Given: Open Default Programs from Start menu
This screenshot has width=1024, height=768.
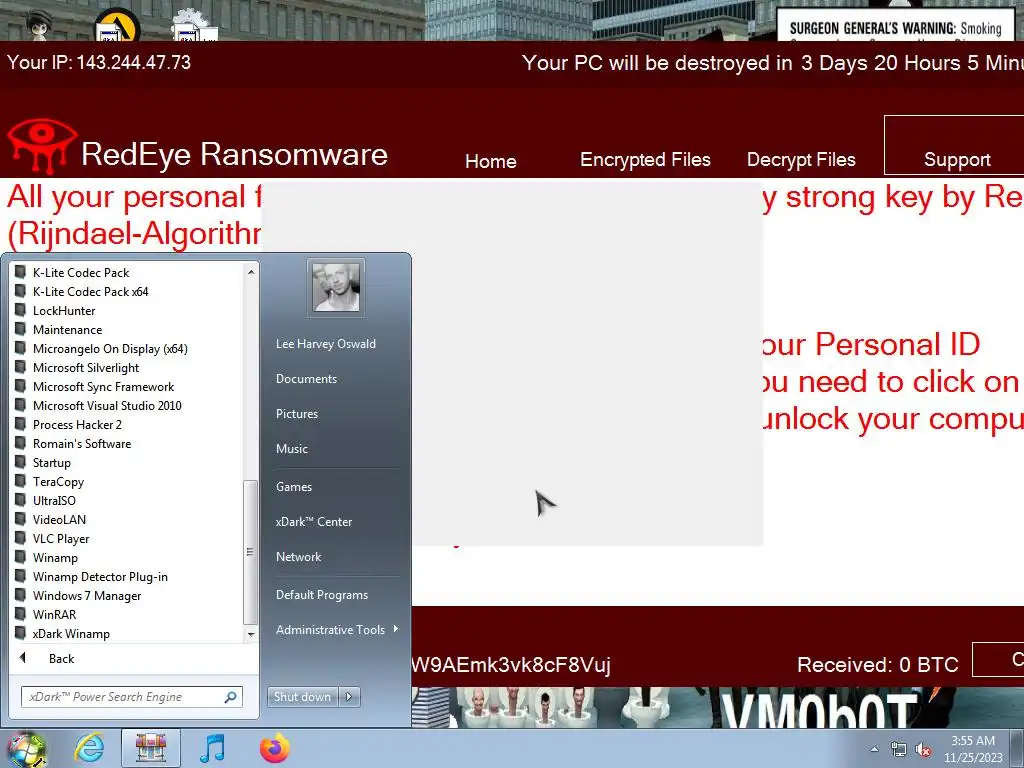Looking at the screenshot, I should click(x=322, y=594).
